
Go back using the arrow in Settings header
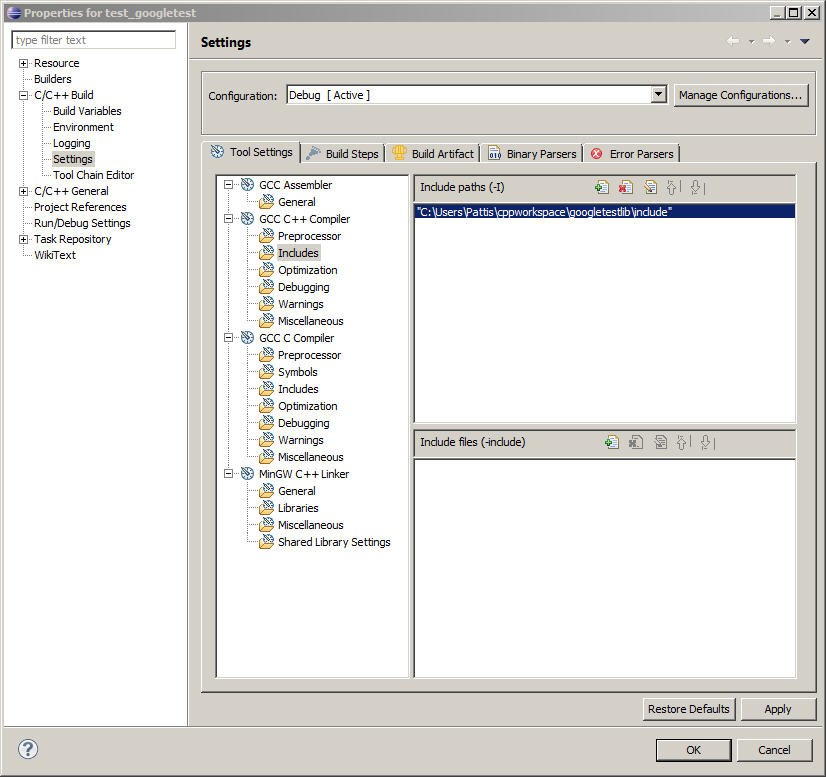pos(733,41)
